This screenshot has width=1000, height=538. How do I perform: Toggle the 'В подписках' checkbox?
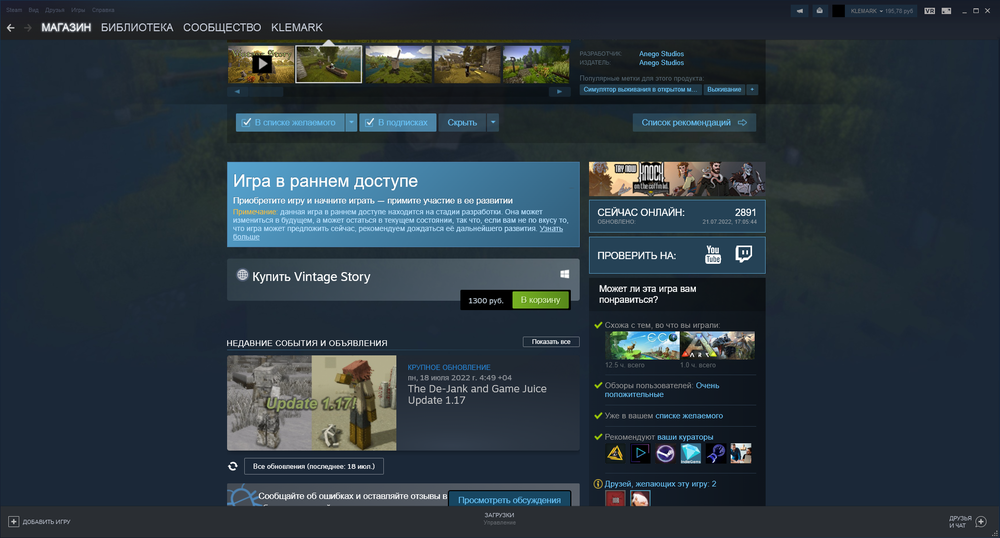(x=369, y=123)
